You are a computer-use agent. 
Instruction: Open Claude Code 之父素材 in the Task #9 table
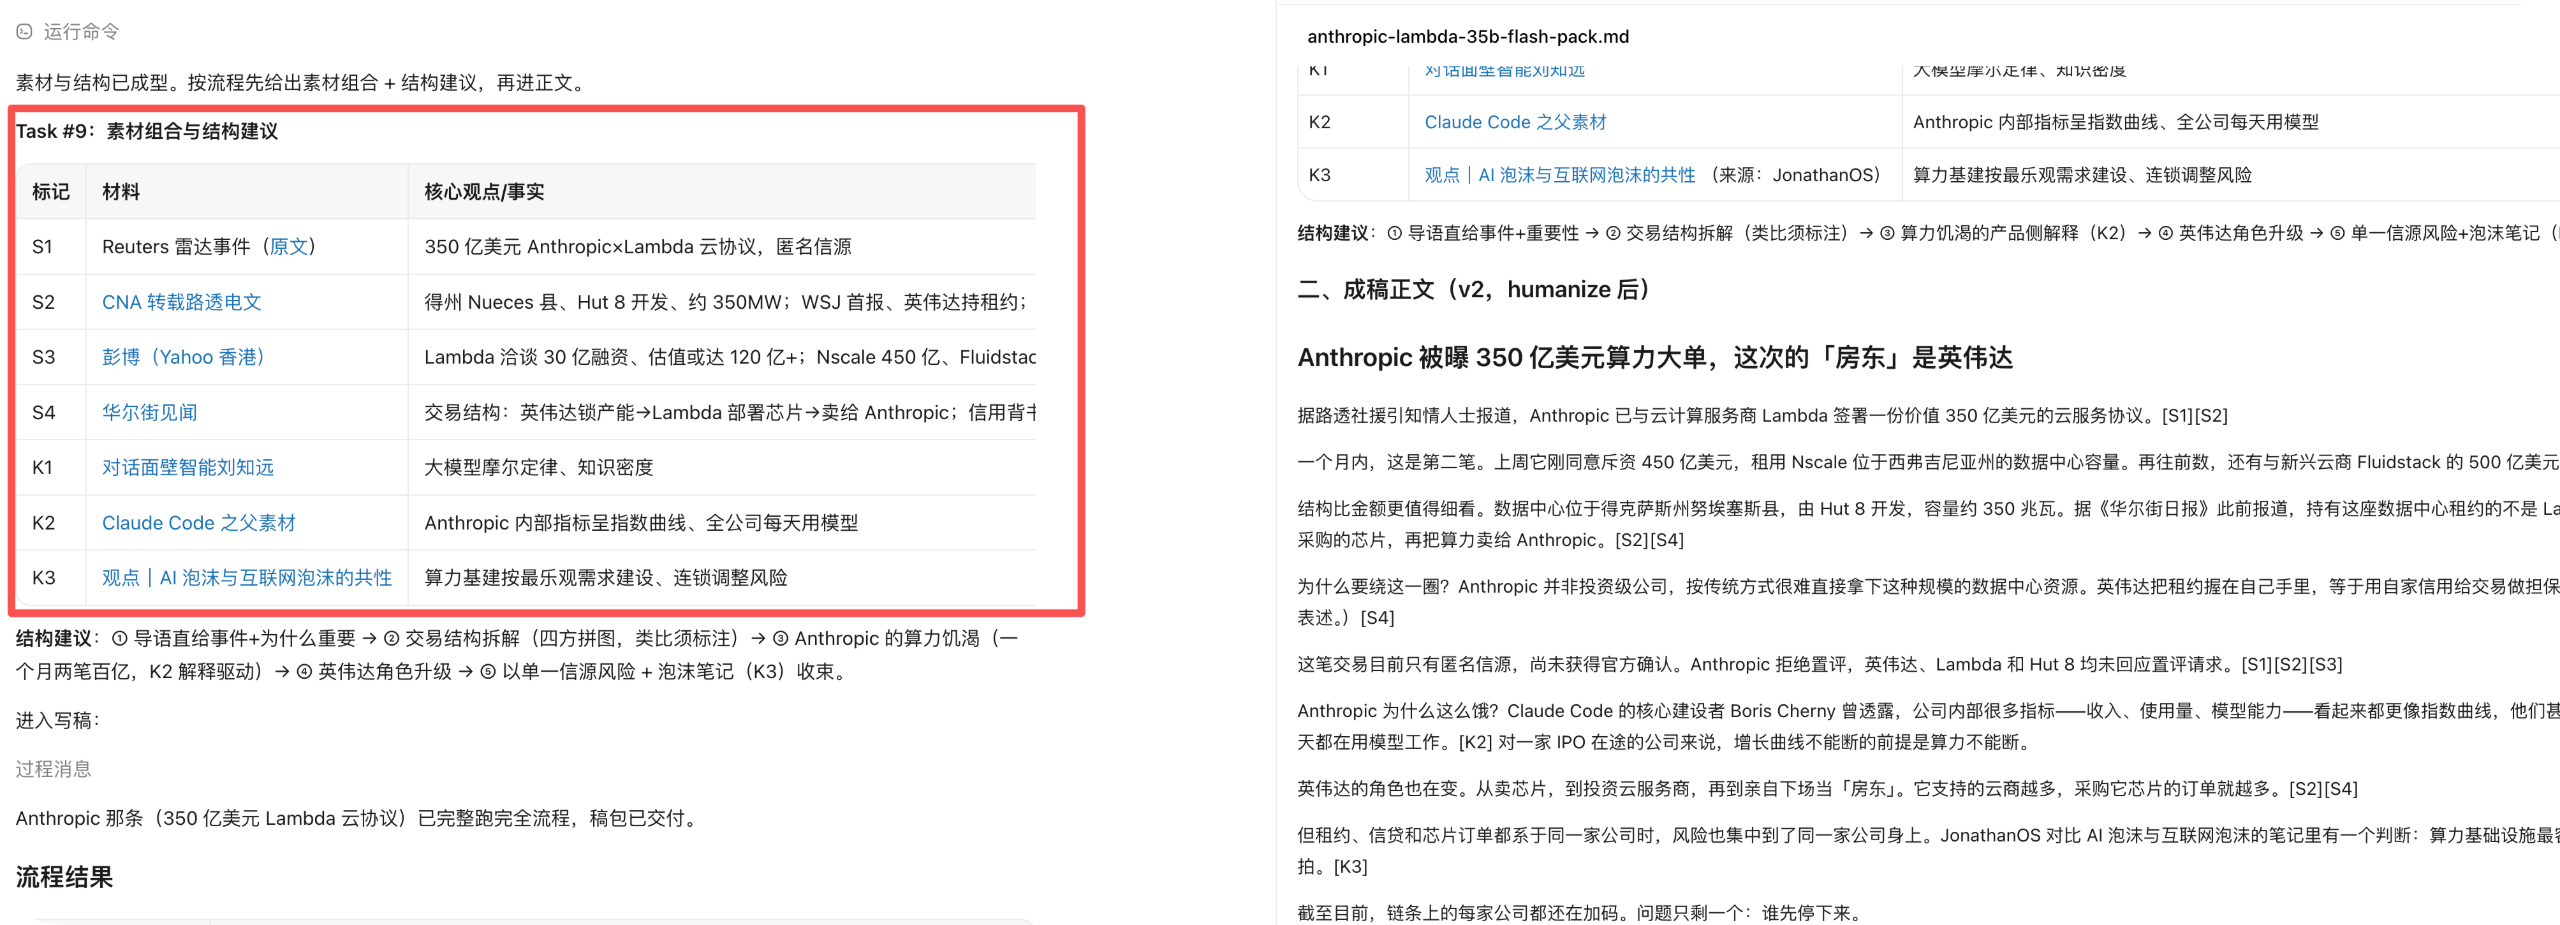pos(198,523)
